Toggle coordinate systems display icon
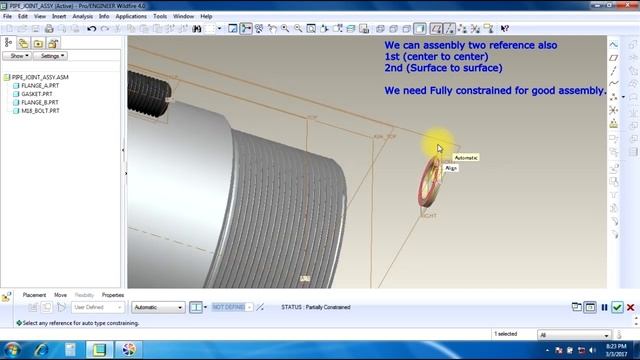This screenshot has height=360, width=640. [x=476, y=29]
